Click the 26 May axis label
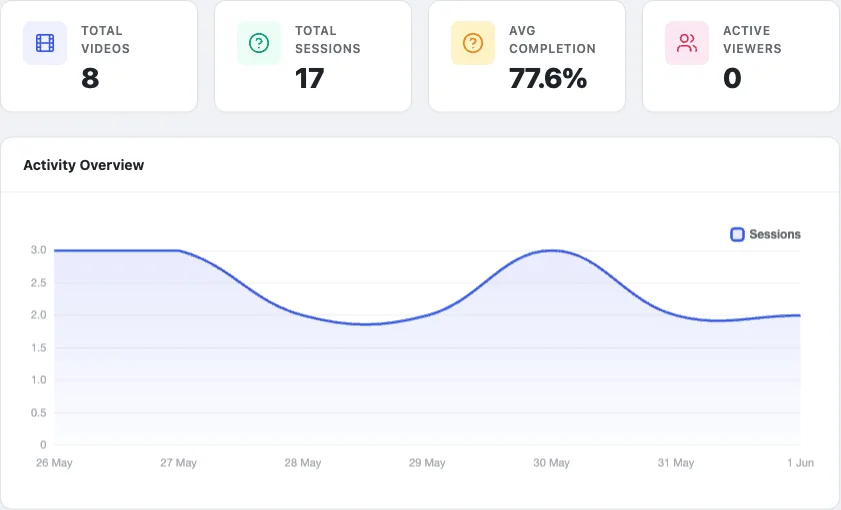 point(54,463)
